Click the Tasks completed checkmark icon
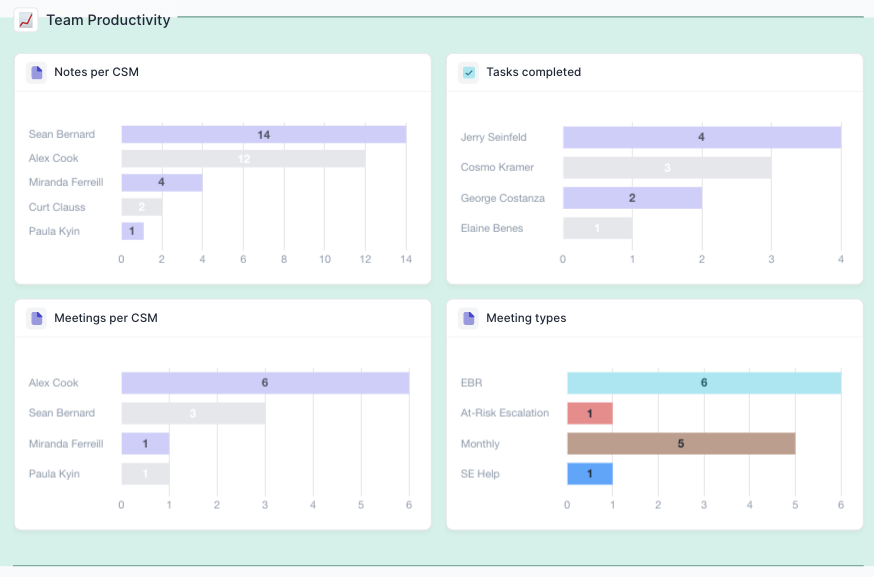Viewport: 874px width, 577px height. (468, 72)
